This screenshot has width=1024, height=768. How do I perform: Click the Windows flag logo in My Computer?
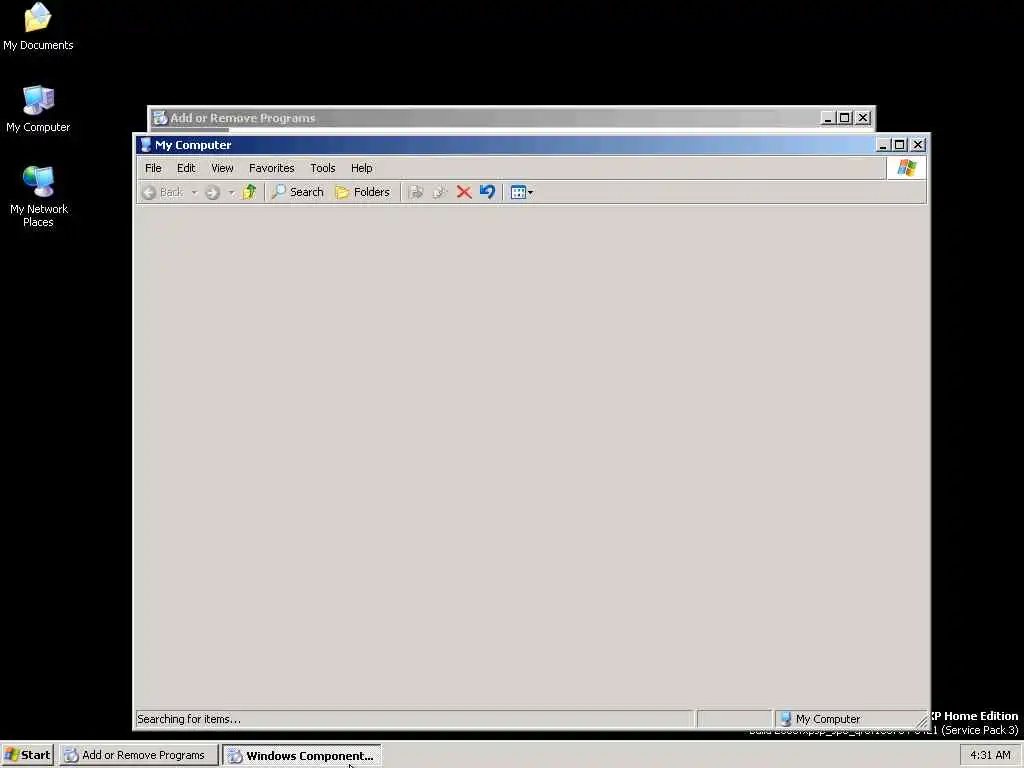point(906,168)
